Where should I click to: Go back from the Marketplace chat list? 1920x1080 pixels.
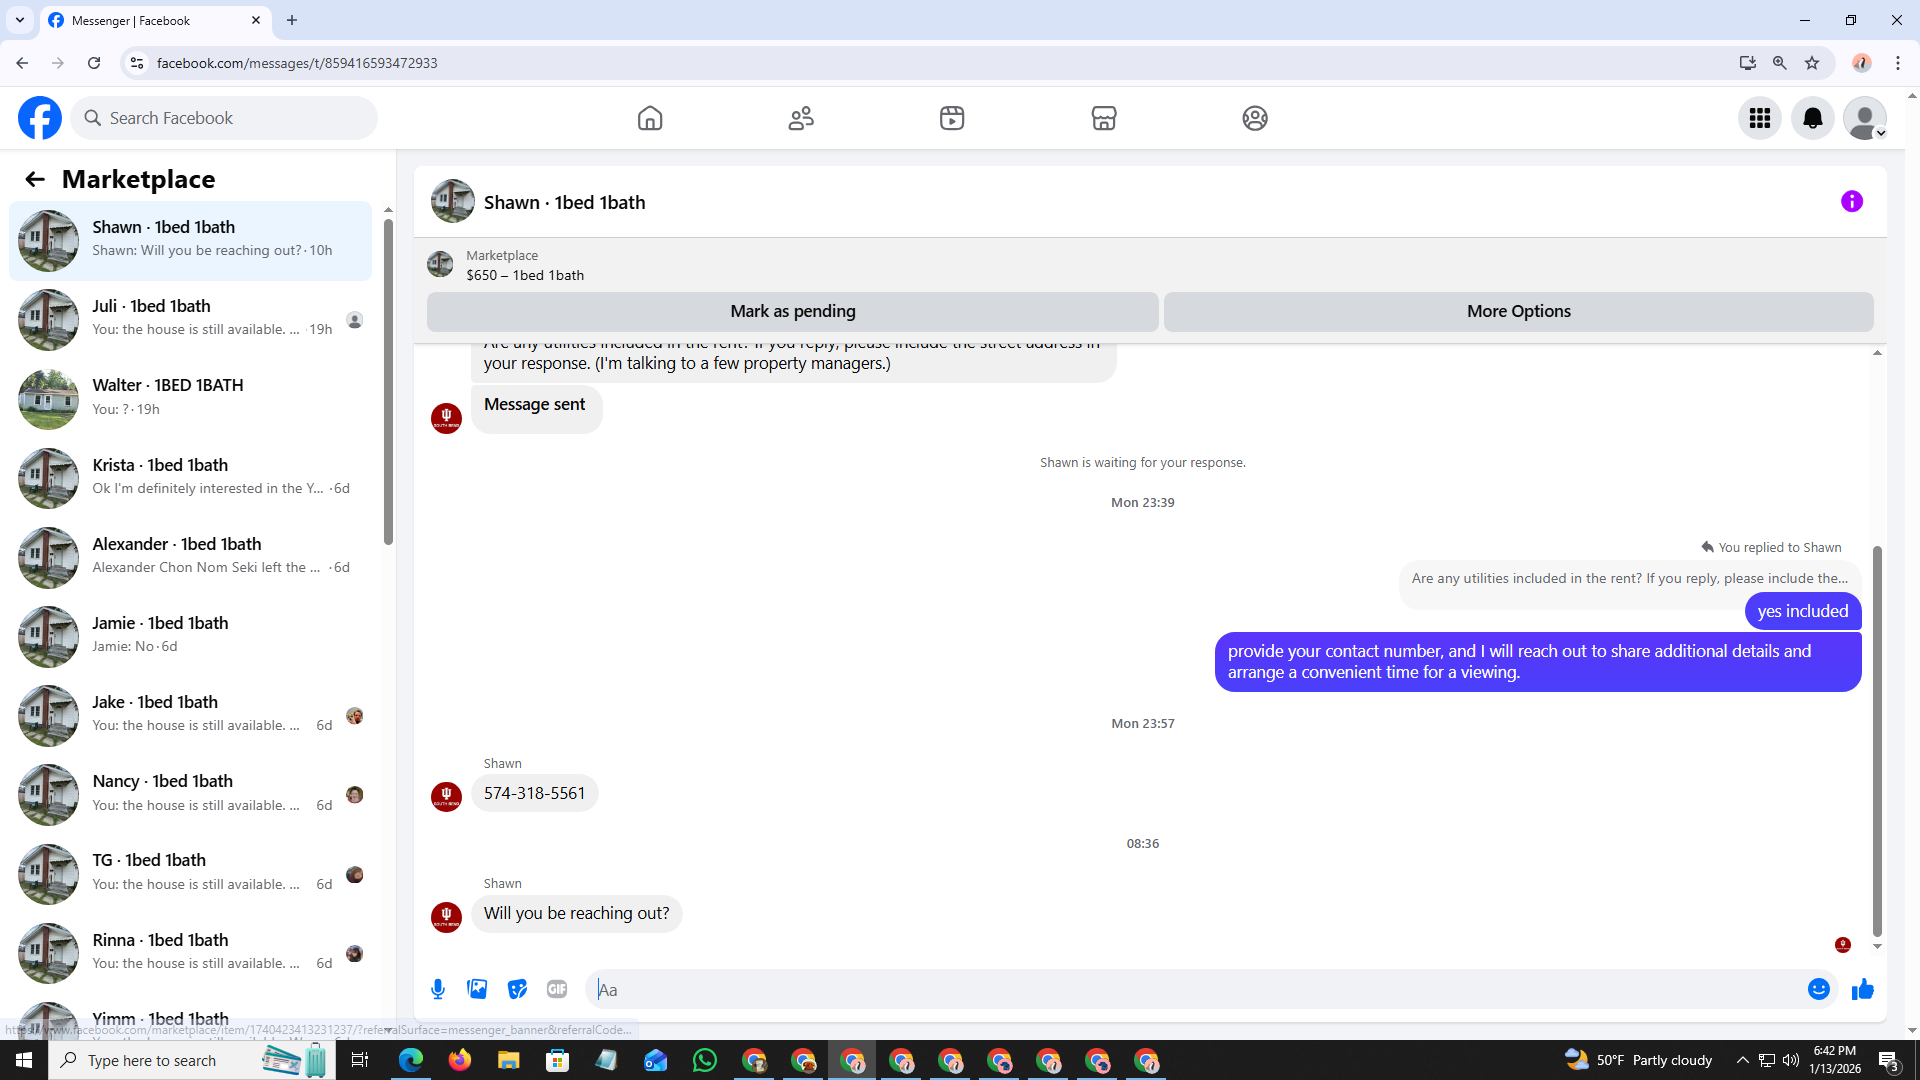(x=35, y=179)
